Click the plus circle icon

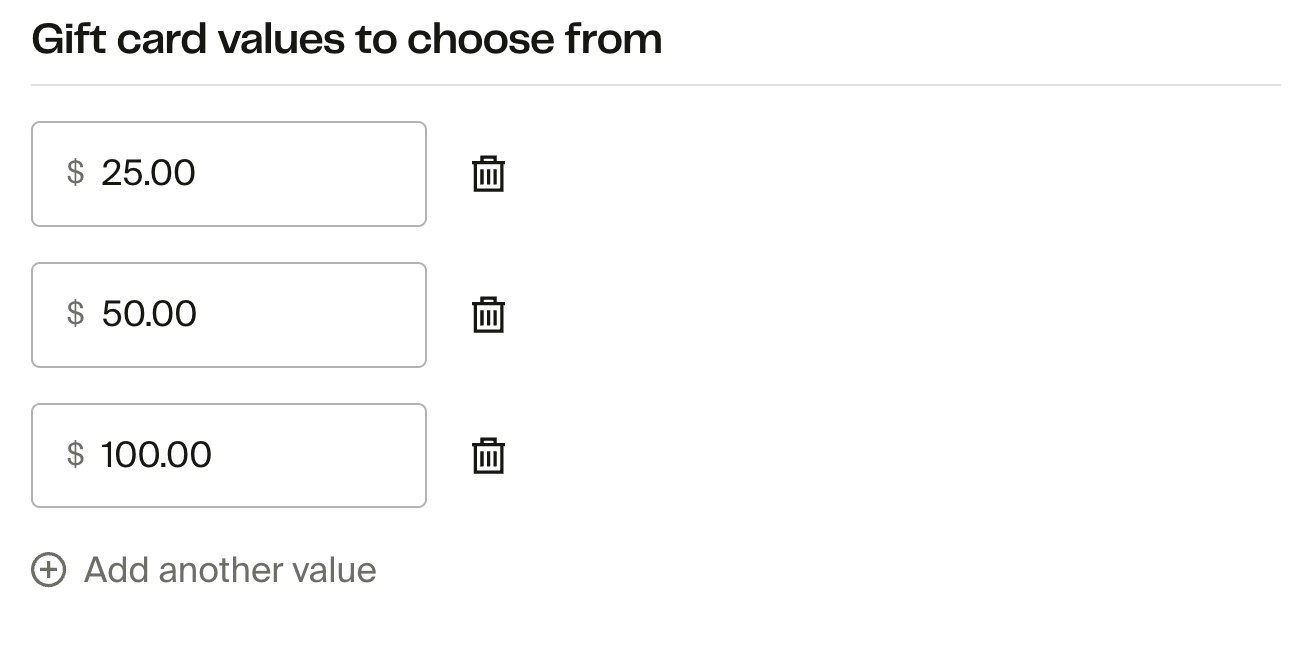pyautogui.click(x=49, y=570)
